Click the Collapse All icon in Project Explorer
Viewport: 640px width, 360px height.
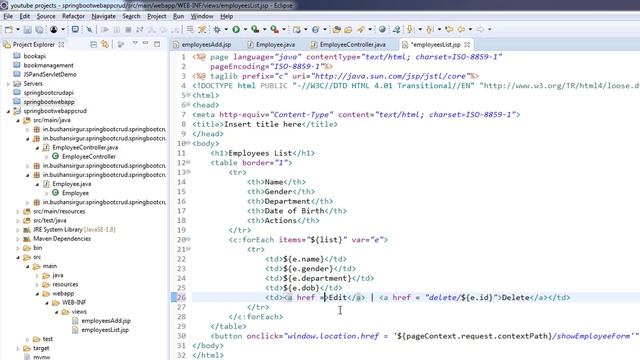click(93, 44)
